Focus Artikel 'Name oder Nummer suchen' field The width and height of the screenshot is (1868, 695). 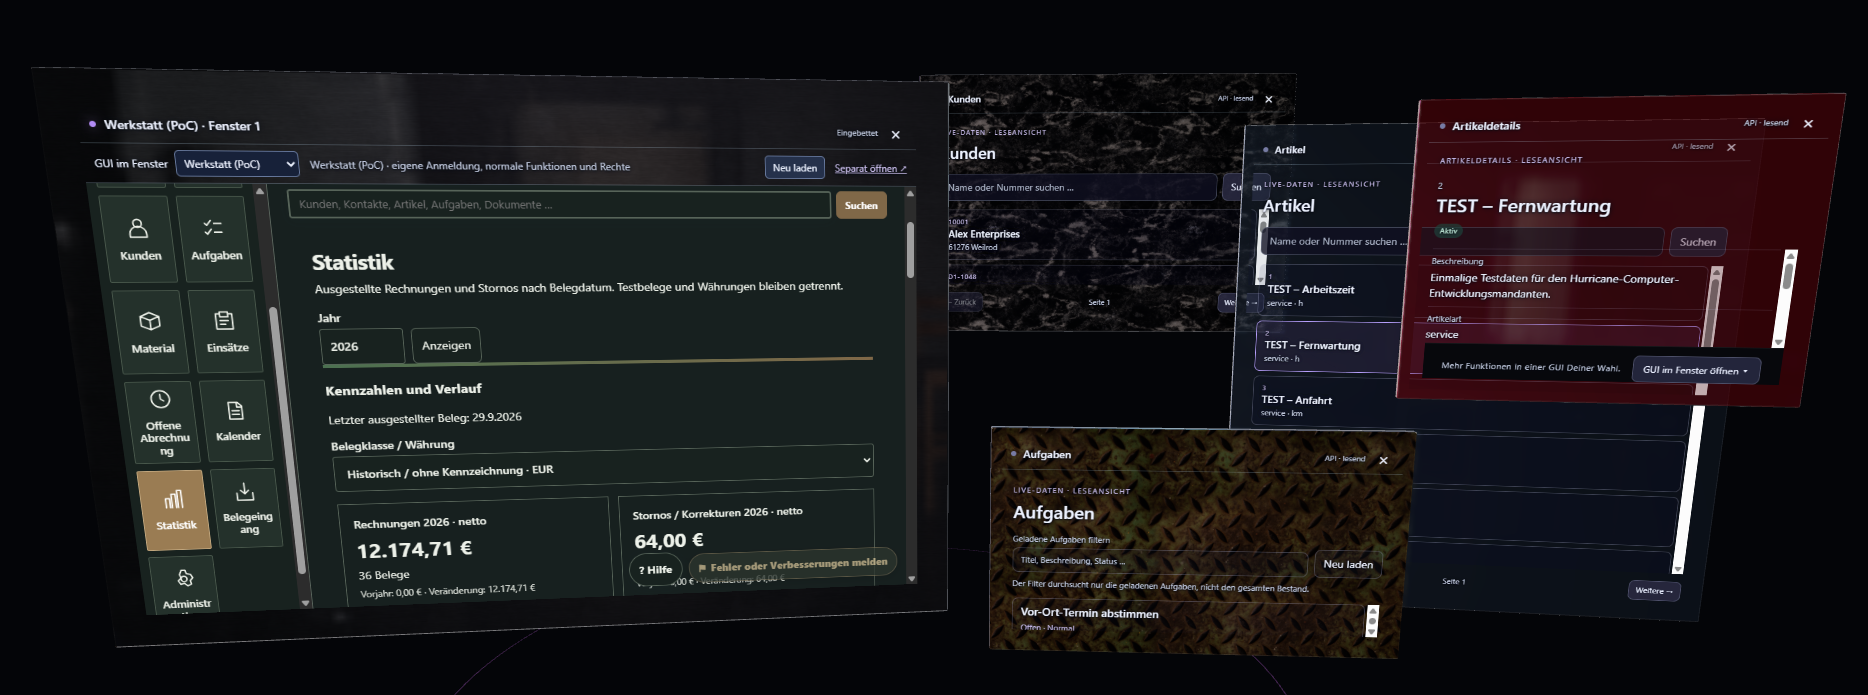click(x=1335, y=242)
